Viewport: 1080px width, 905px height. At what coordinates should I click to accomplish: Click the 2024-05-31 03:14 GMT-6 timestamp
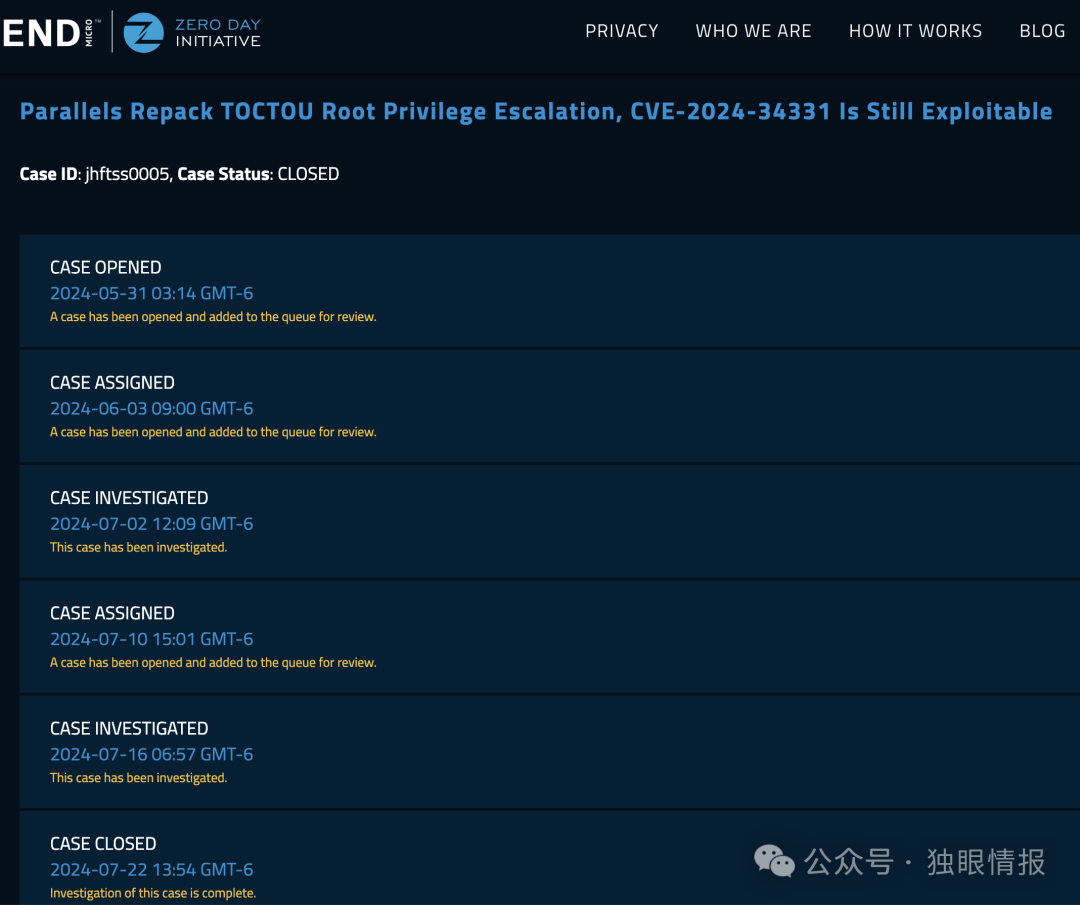152,293
